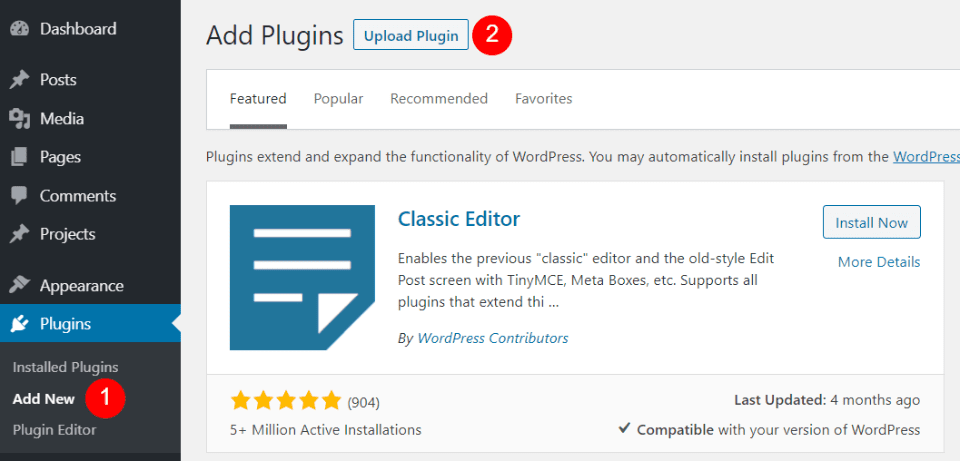Click the Comments speech bubble icon
The height and width of the screenshot is (461, 960).
pos(20,196)
